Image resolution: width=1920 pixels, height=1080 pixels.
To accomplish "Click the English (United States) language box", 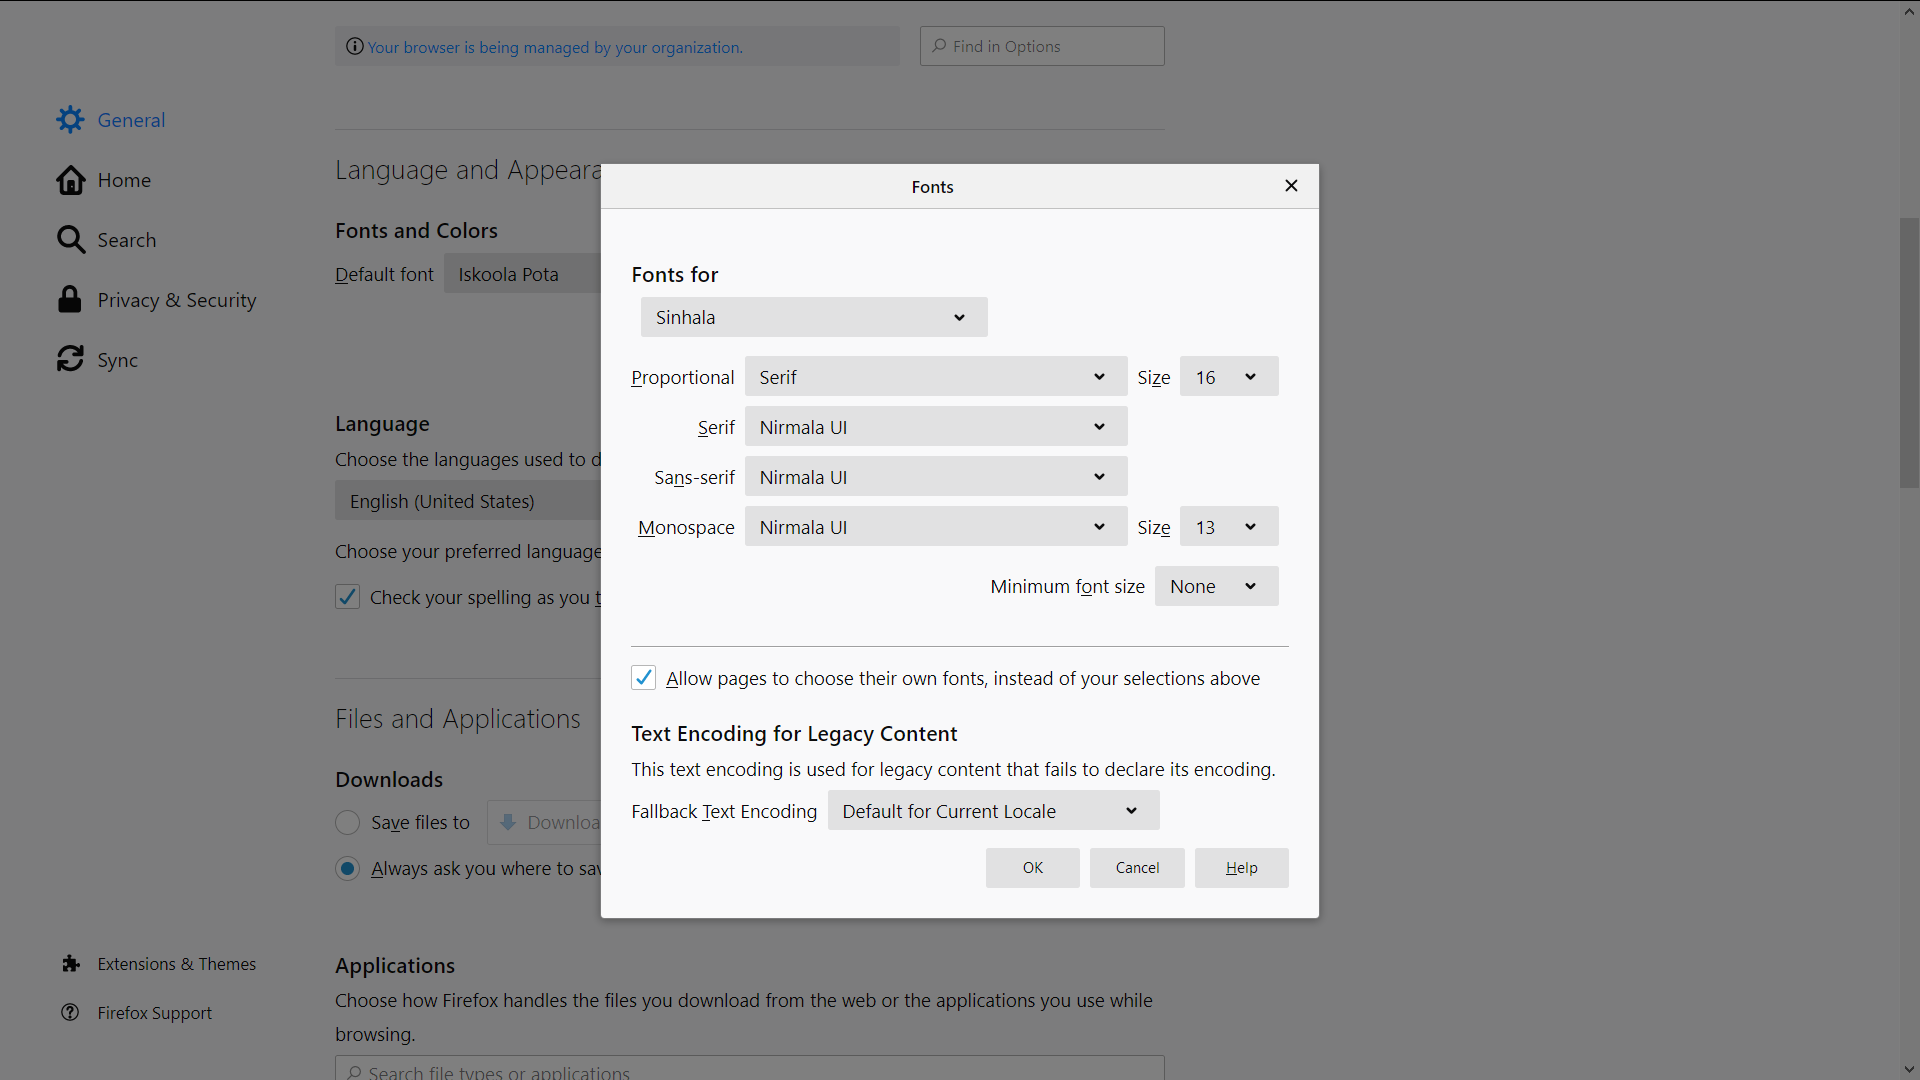I will pos(468,501).
